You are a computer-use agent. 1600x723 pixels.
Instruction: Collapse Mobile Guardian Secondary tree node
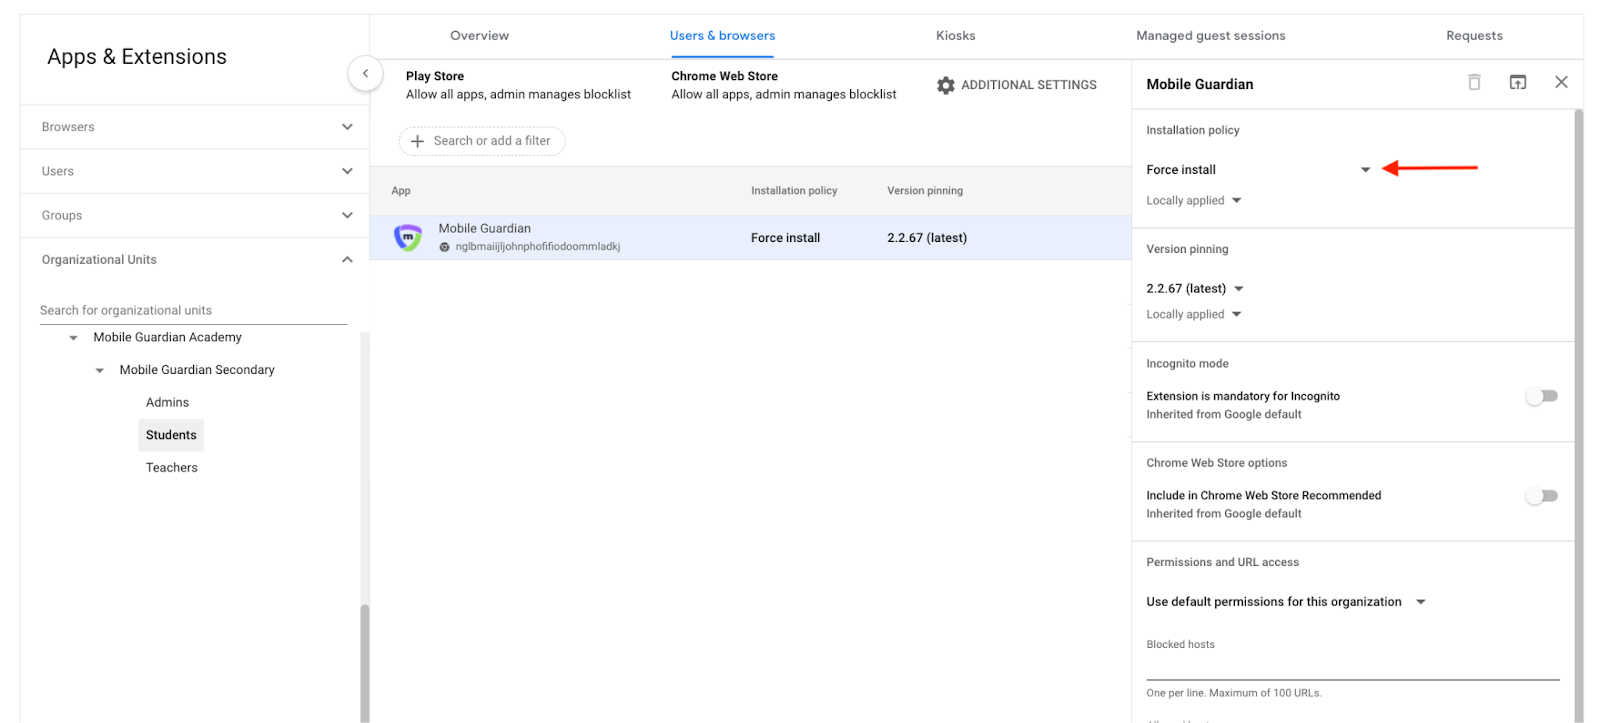point(99,371)
